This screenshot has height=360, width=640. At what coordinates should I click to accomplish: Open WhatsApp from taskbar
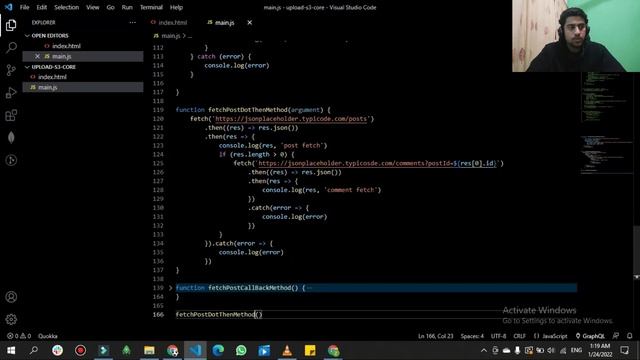point(241,351)
